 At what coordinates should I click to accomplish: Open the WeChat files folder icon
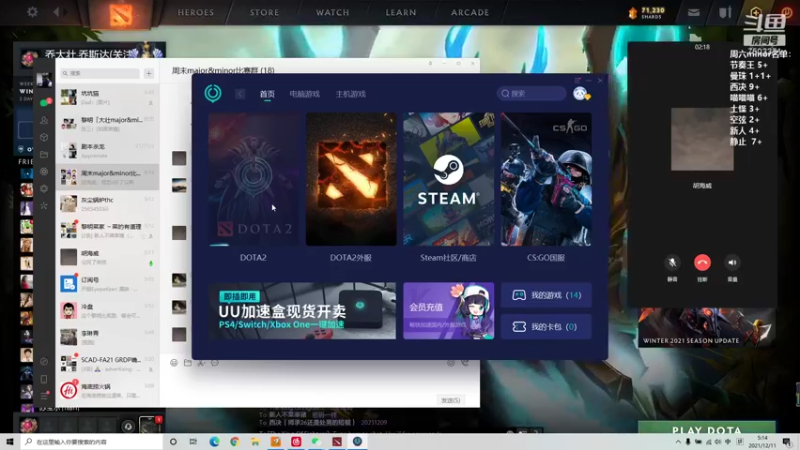44,155
